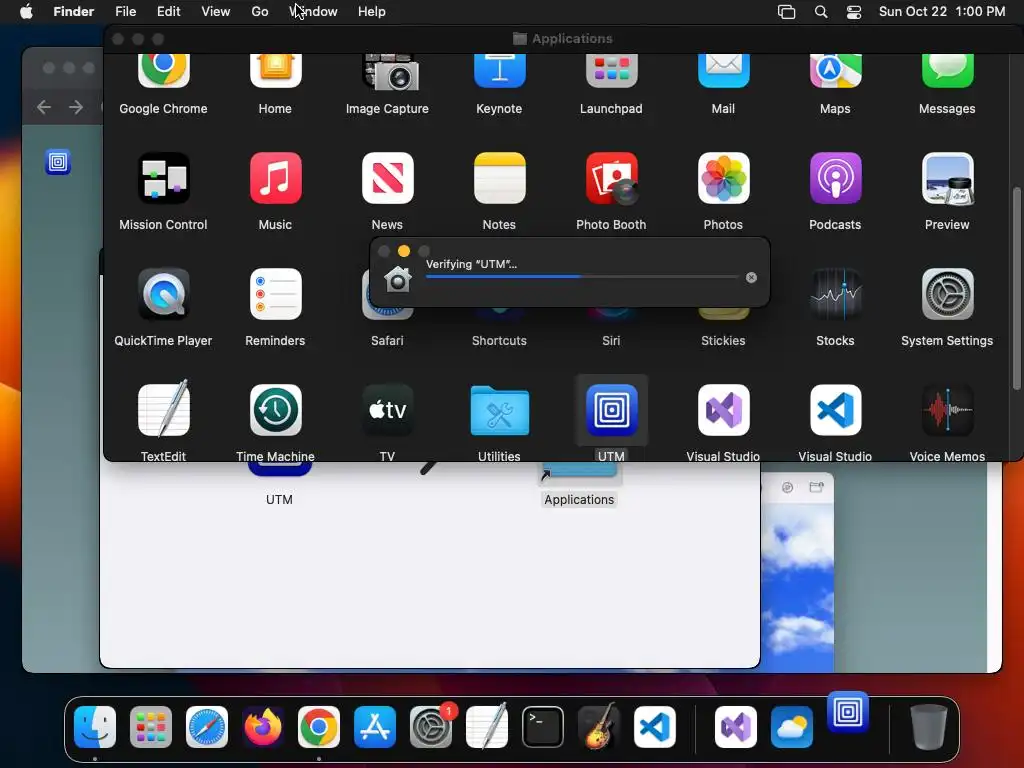Select the Photo Booth app icon
1024x768 pixels.
tap(611, 178)
